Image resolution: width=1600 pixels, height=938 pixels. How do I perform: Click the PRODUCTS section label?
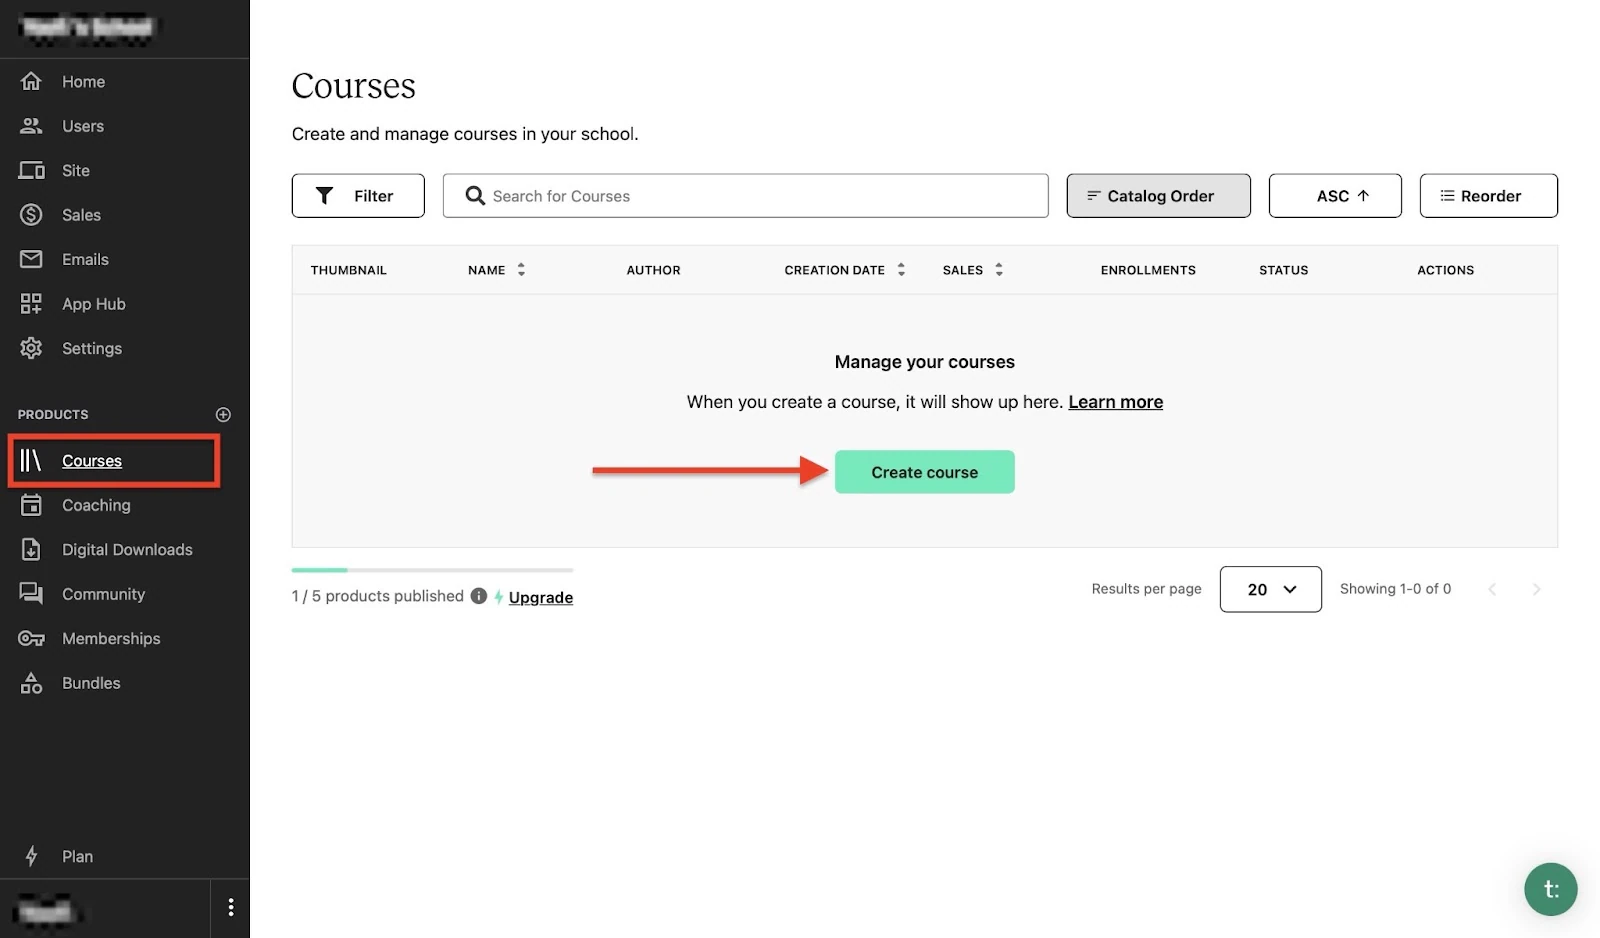point(53,414)
